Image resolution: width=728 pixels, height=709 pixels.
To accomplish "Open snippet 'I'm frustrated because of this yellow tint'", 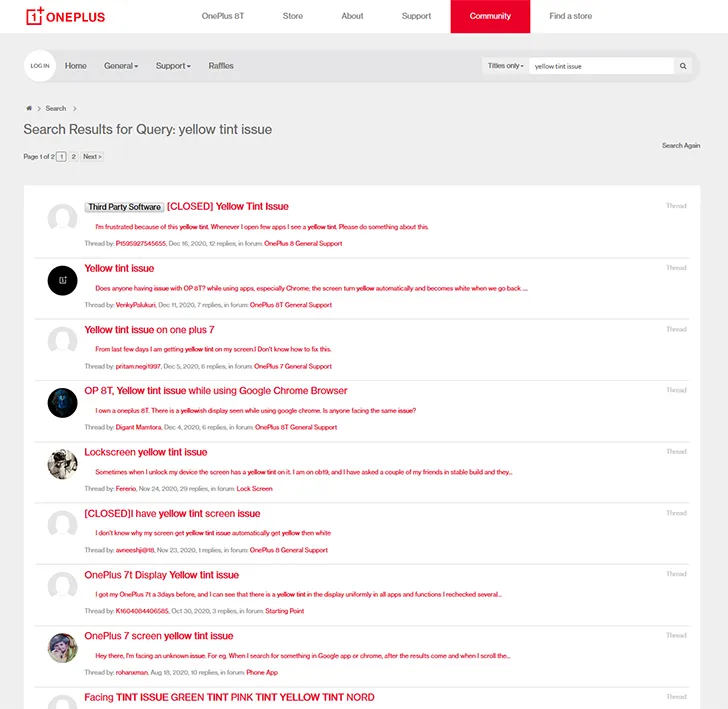I will pyautogui.click(x=262, y=227).
